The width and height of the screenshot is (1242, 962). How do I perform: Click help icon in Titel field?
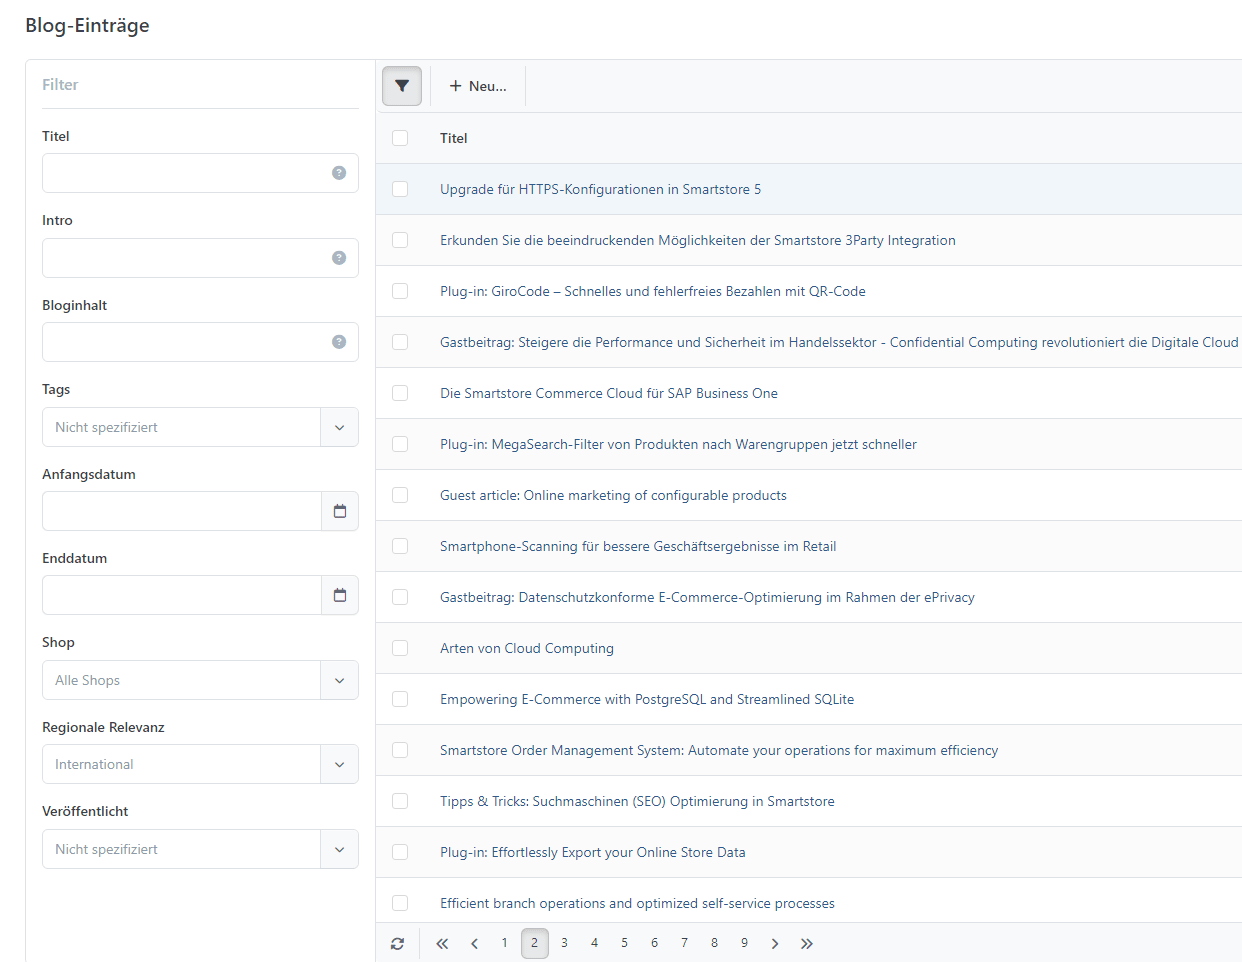[x=339, y=173]
